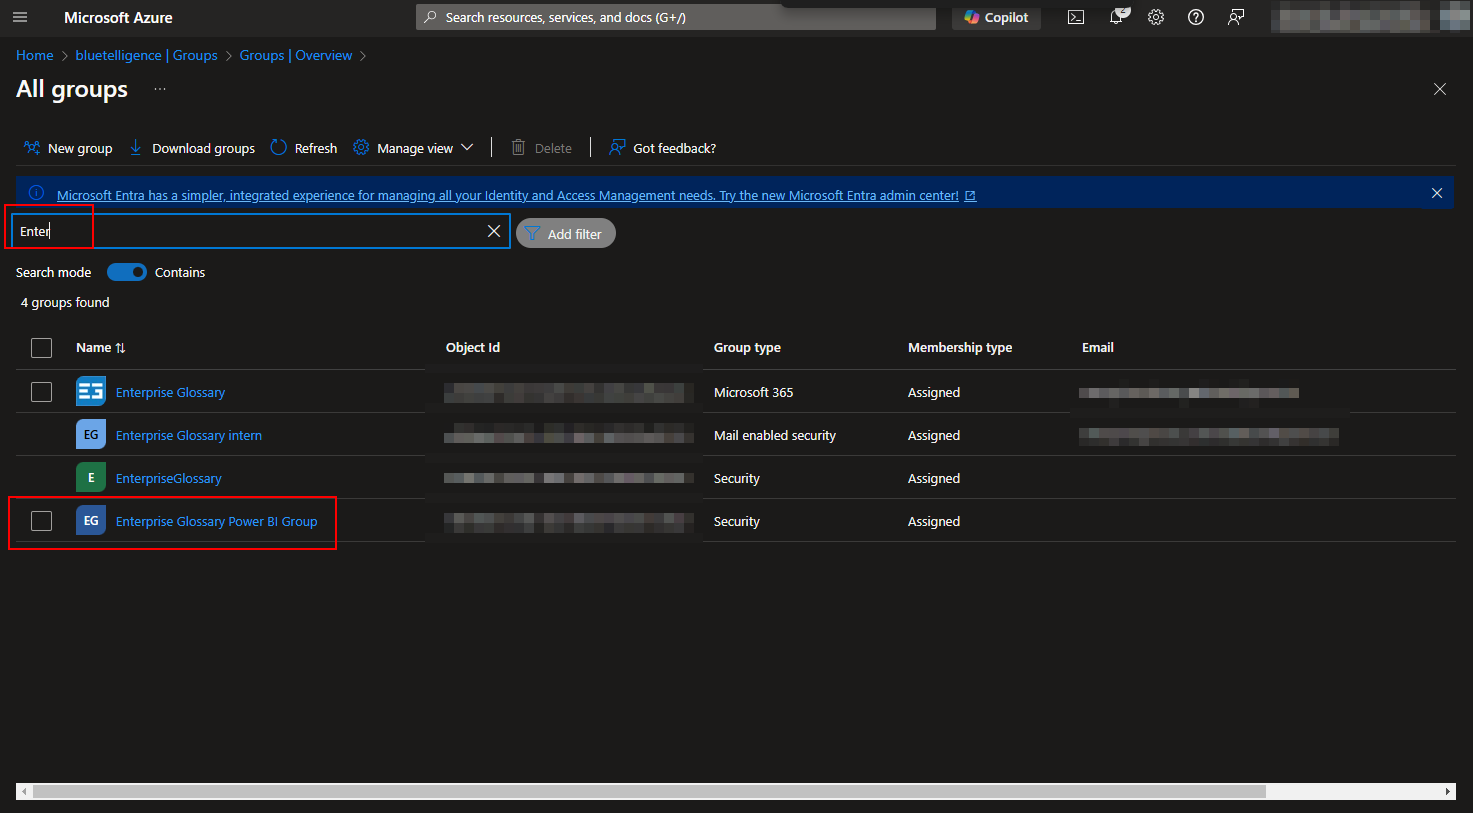The height and width of the screenshot is (813, 1473).
Task: Click the top bar feedback icon
Action: (1236, 18)
